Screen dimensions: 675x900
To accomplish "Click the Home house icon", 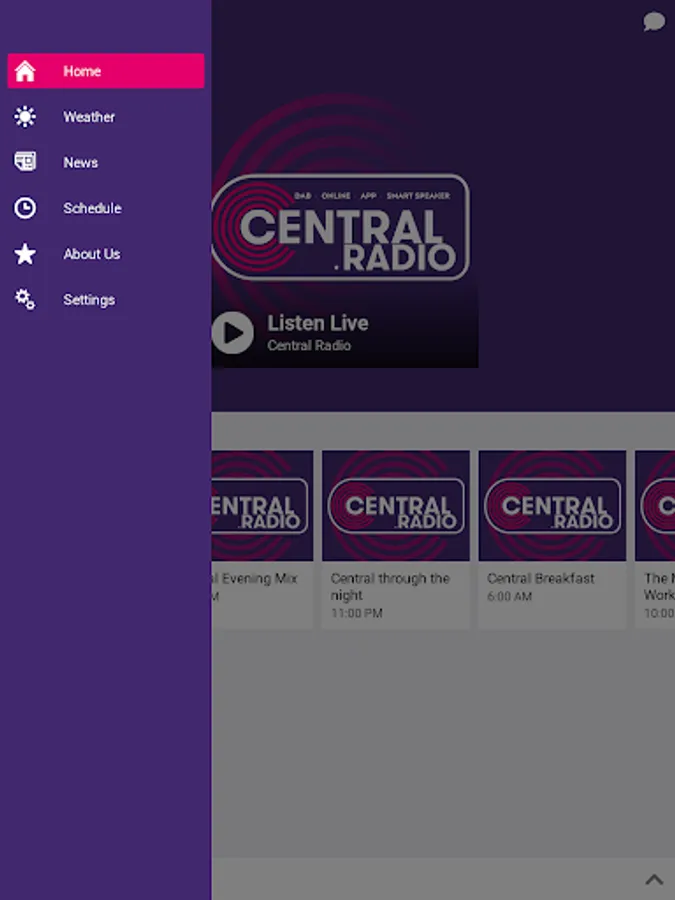I will 25,71.
